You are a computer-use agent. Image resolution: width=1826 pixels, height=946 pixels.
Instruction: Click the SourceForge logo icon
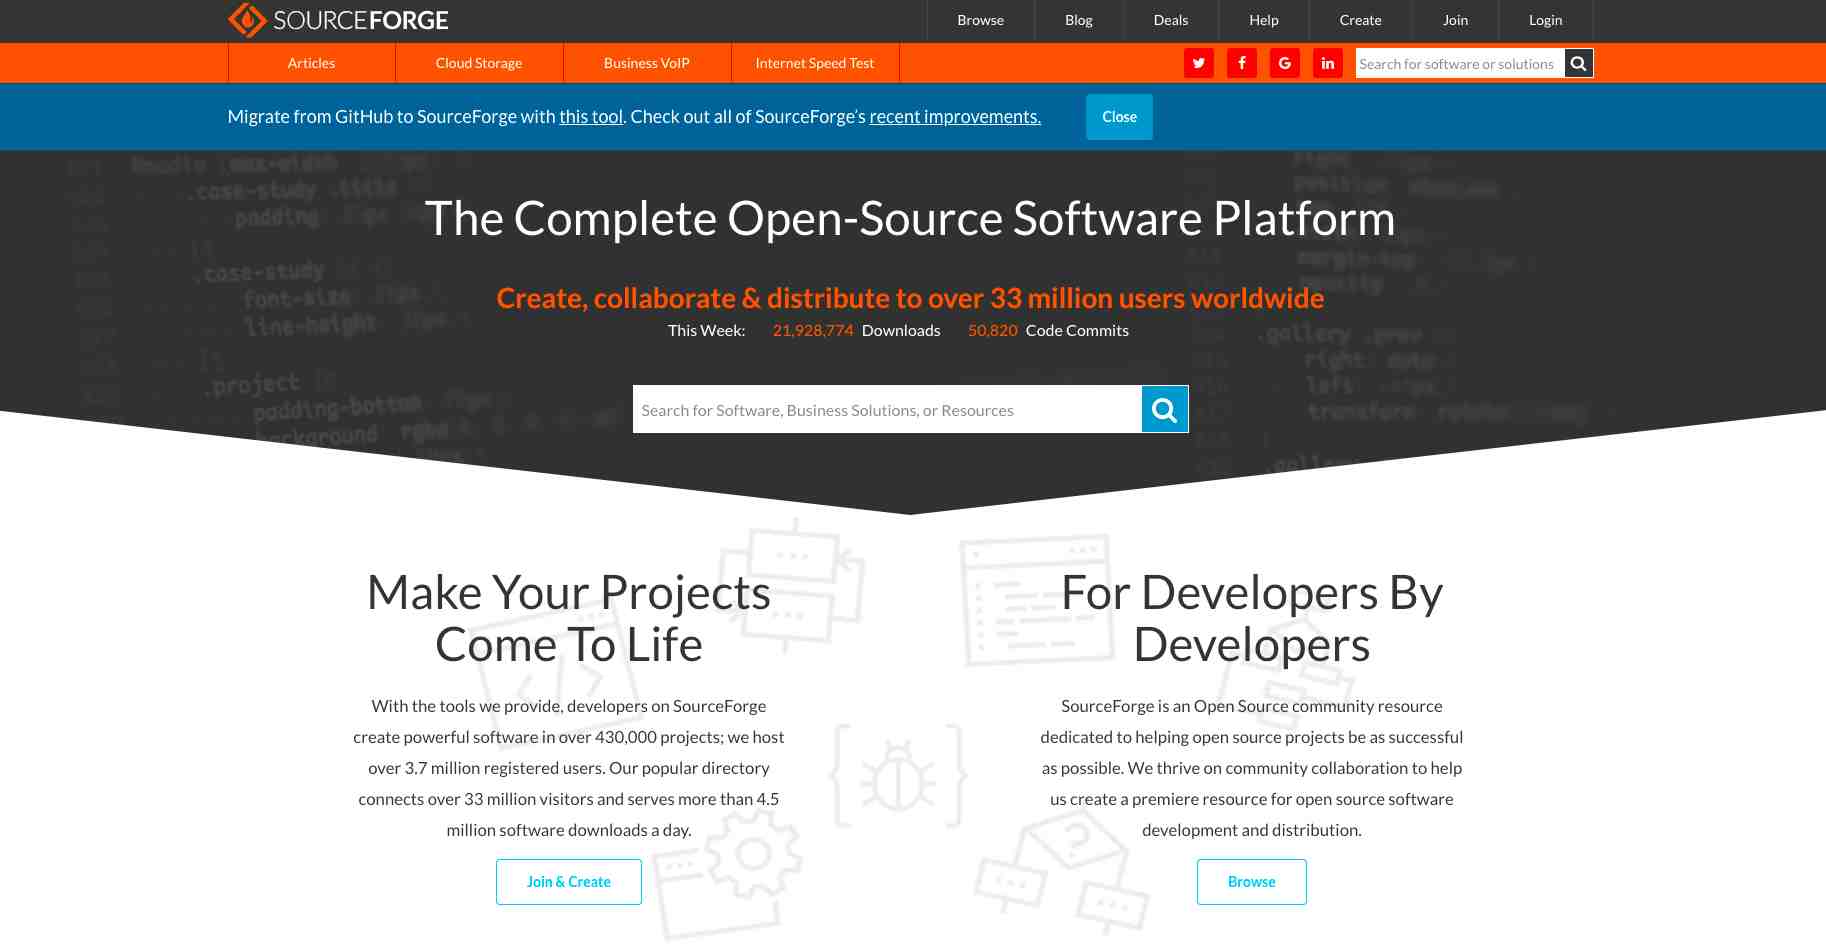(x=247, y=20)
